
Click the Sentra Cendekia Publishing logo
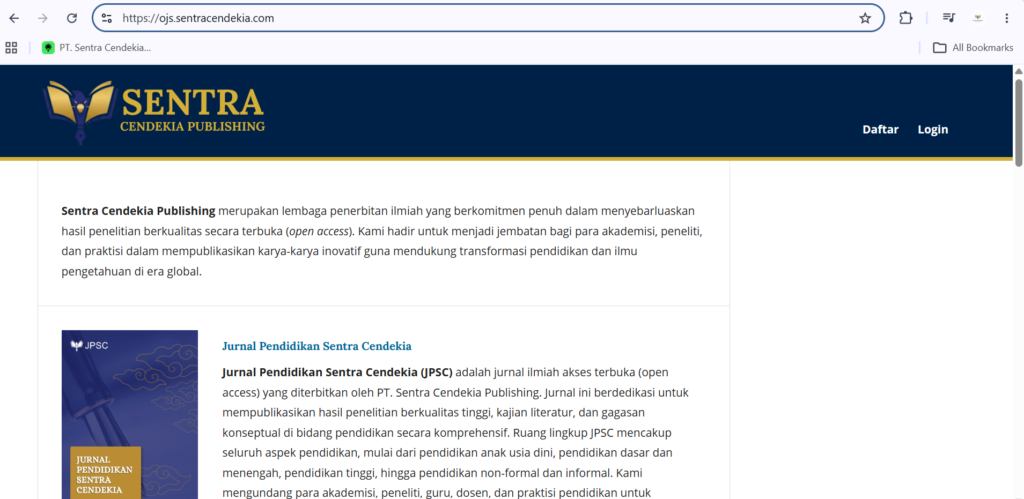click(153, 111)
